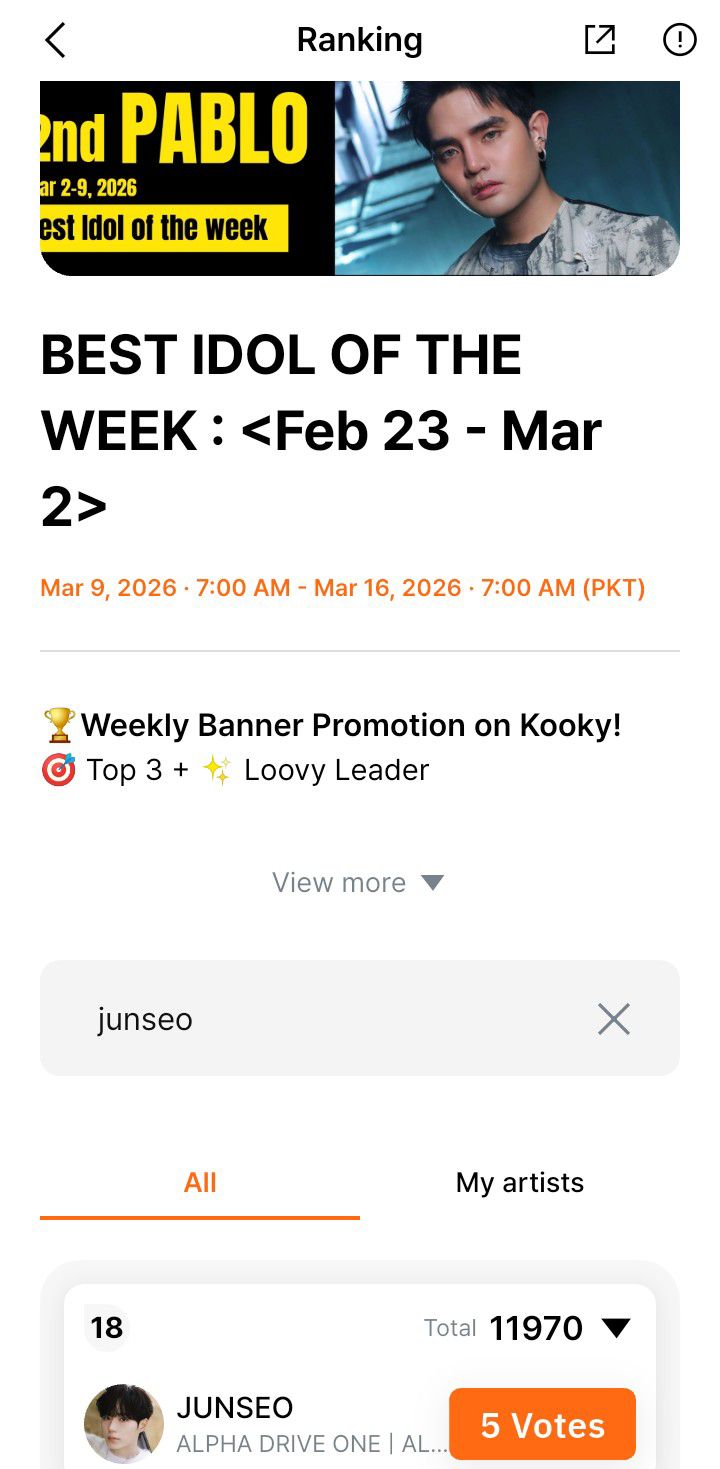Viewport: 720px width, 1469px height.
Task: Open the PABLO promotional banner
Action: click(360, 177)
